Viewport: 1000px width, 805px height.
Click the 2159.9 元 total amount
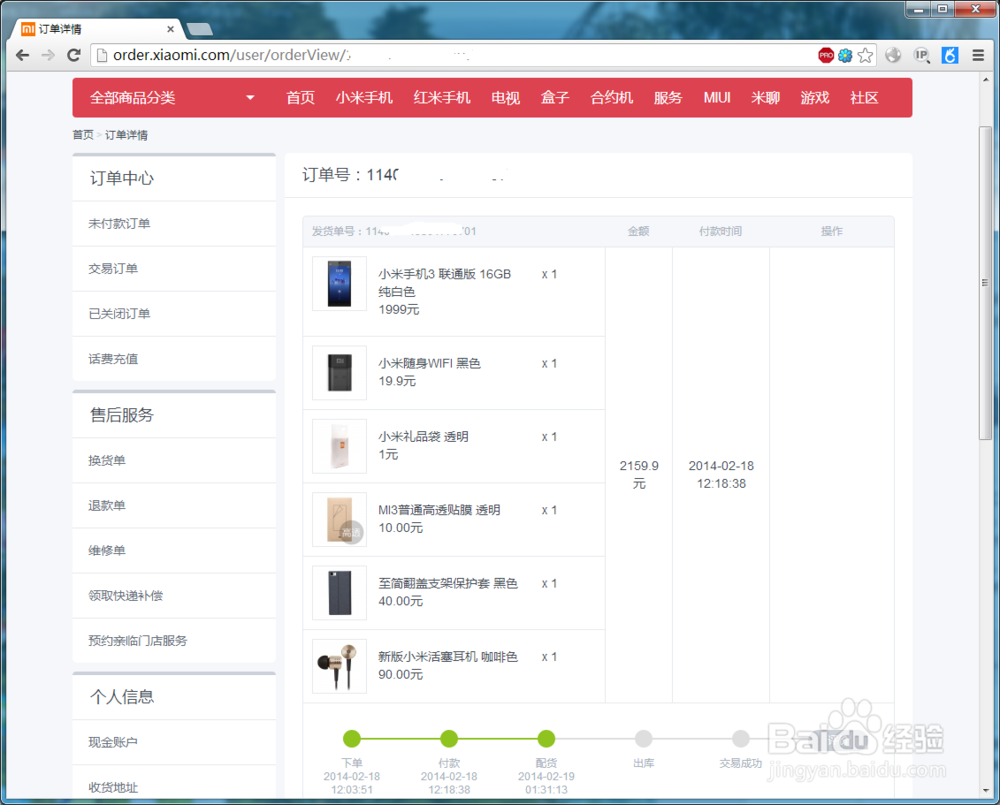pyautogui.click(x=639, y=475)
